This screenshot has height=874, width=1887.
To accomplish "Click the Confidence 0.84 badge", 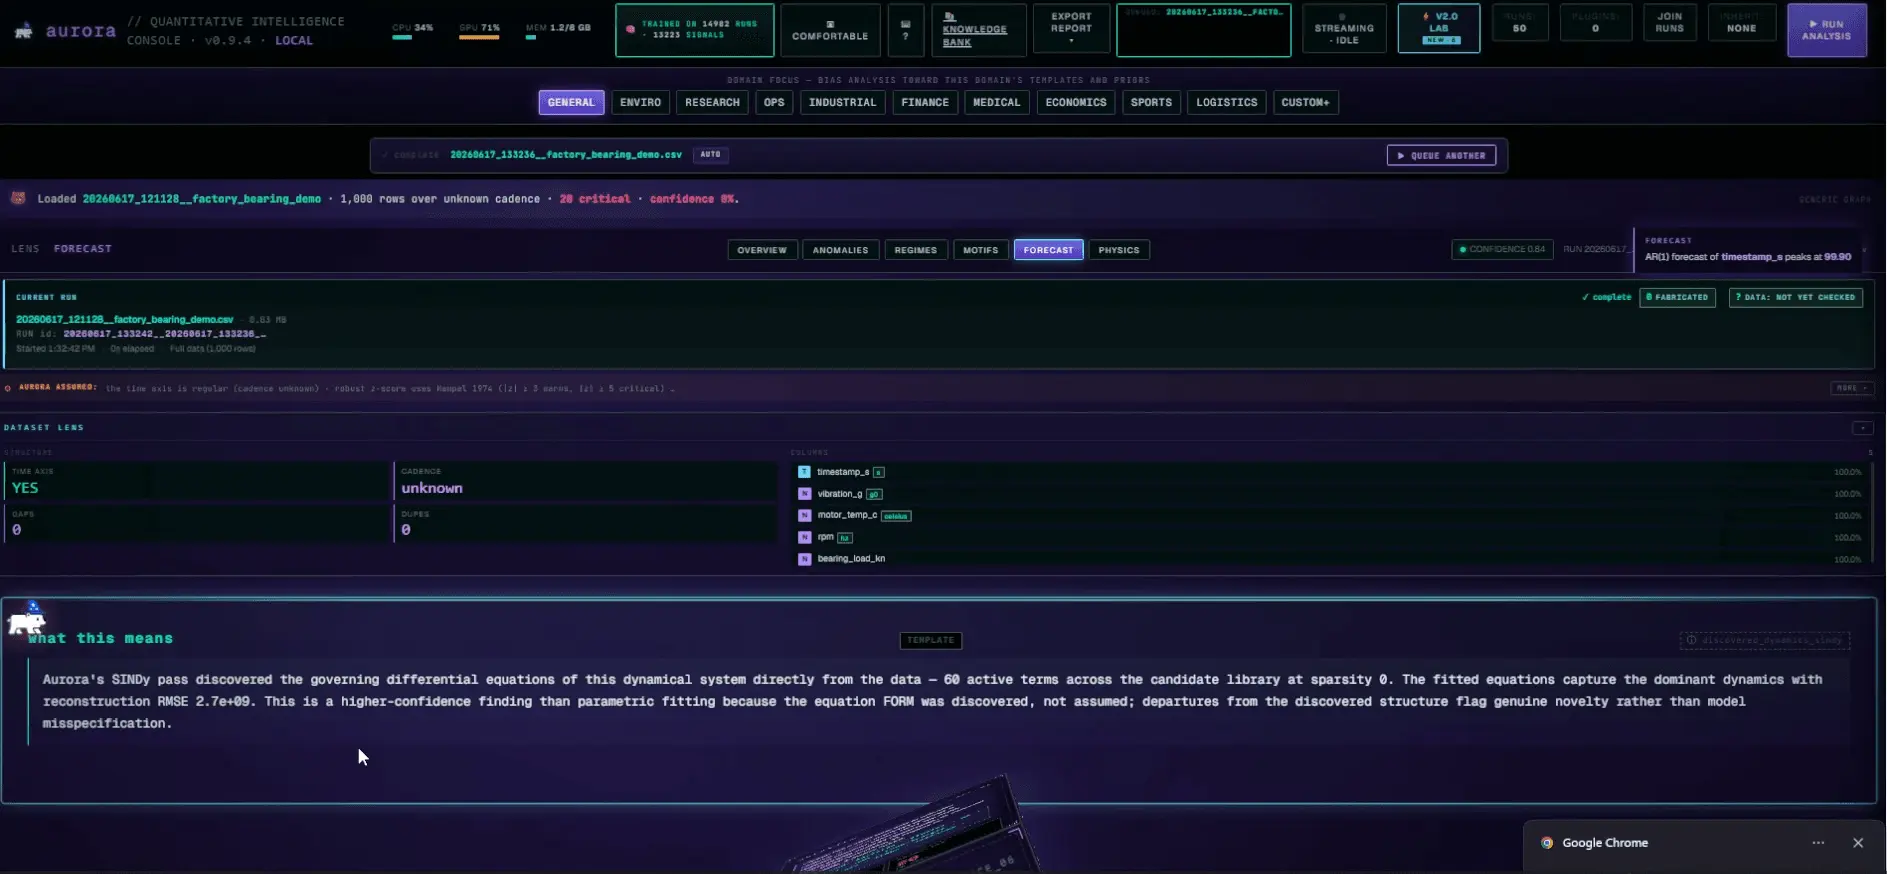I will point(1502,249).
